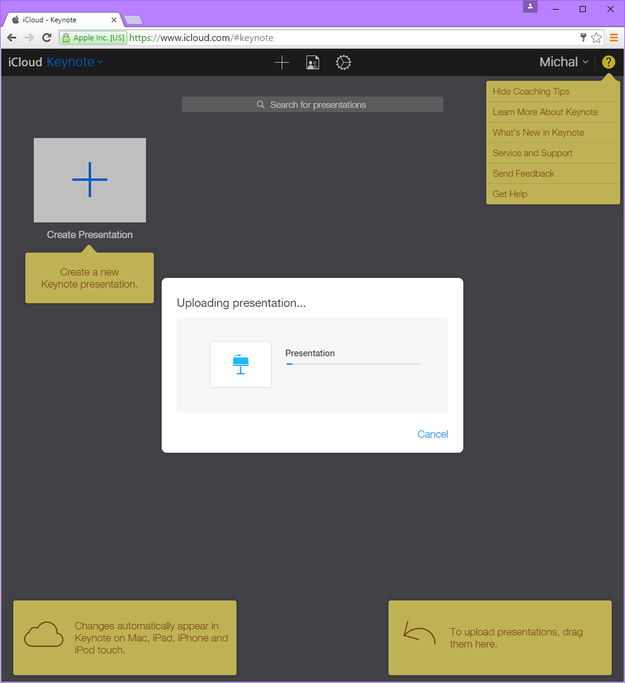This screenshot has height=683, width=625.
Task: Bookmark this page with the star icon
Action: tap(596, 38)
